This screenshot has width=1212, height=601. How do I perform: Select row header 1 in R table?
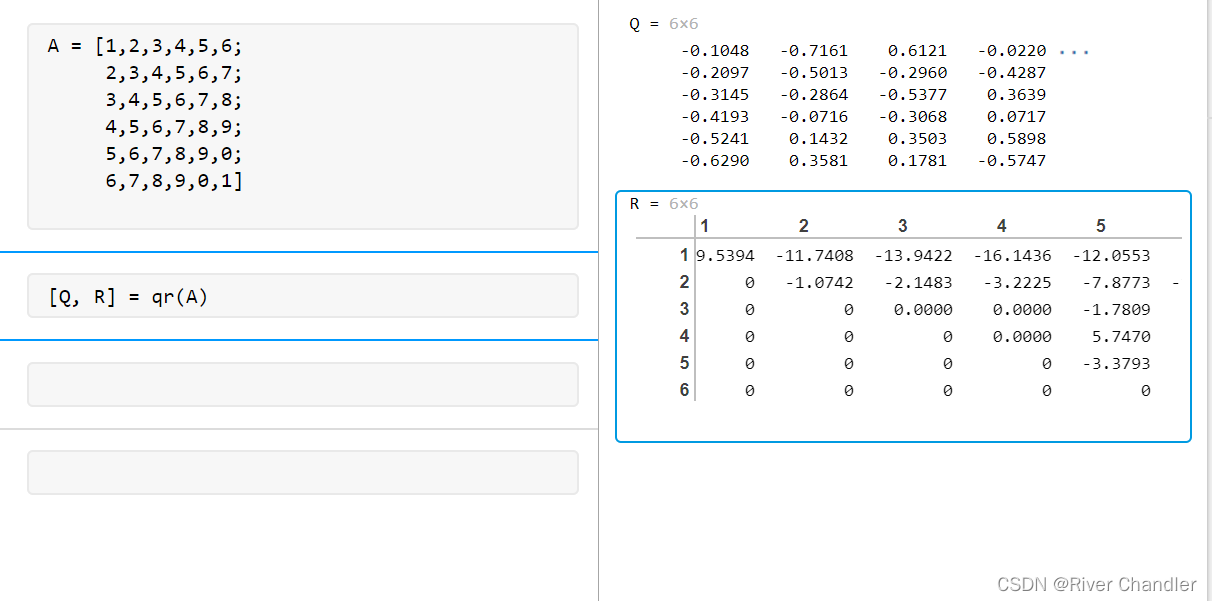685,255
